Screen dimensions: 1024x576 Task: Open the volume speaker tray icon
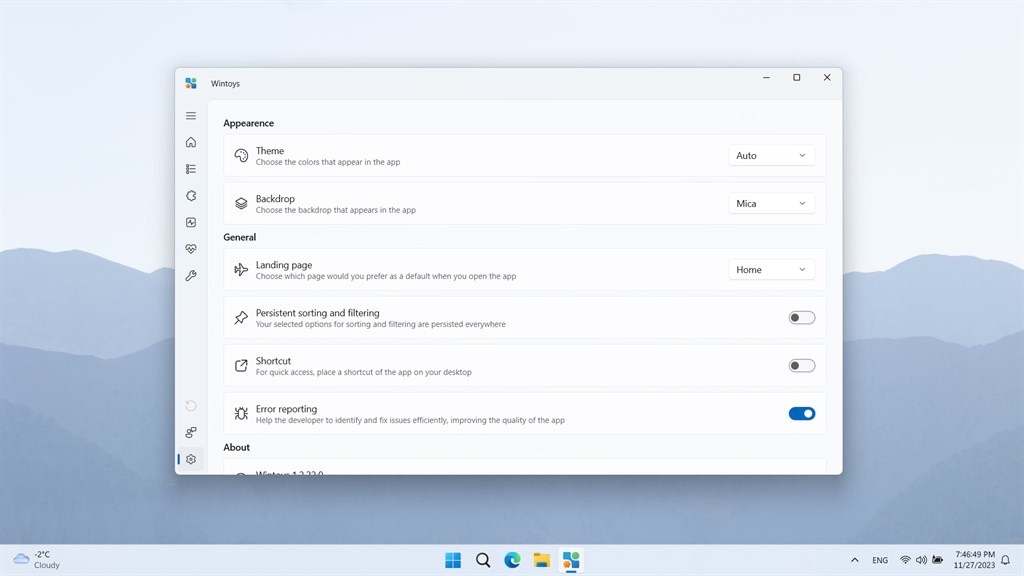[x=921, y=560]
